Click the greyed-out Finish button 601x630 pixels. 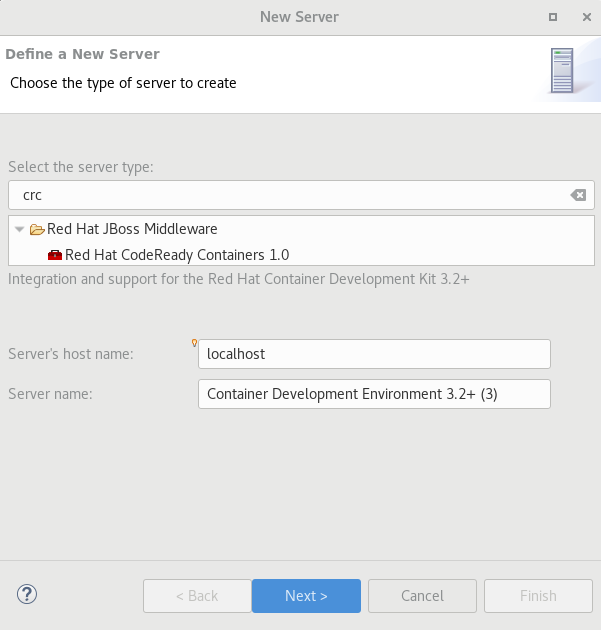coord(538,596)
